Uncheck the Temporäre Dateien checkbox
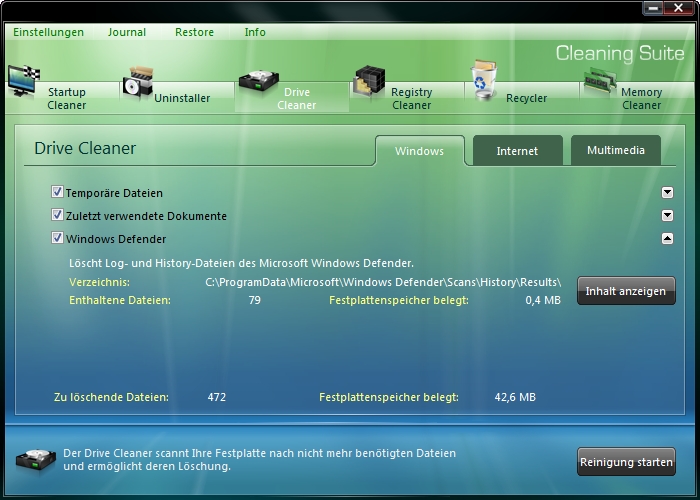This screenshot has height=500, width=700. [58, 192]
